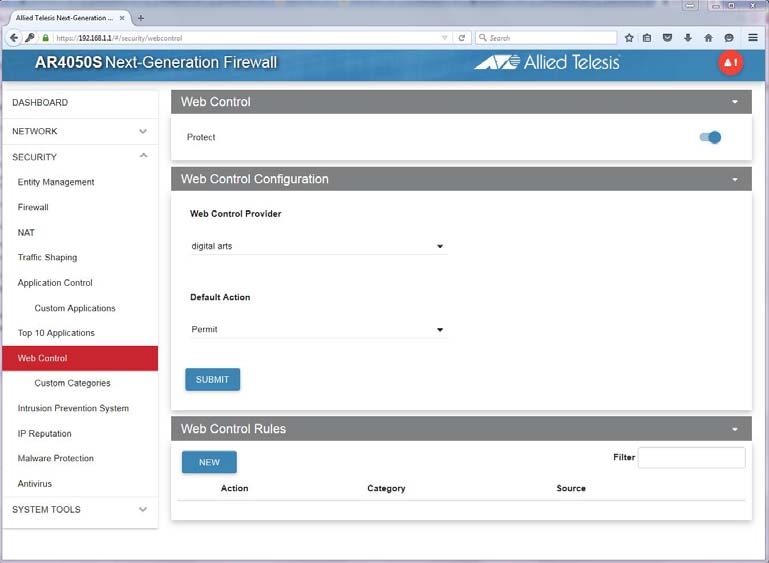
Task: Go to Application Control
Action: (55, 283)
